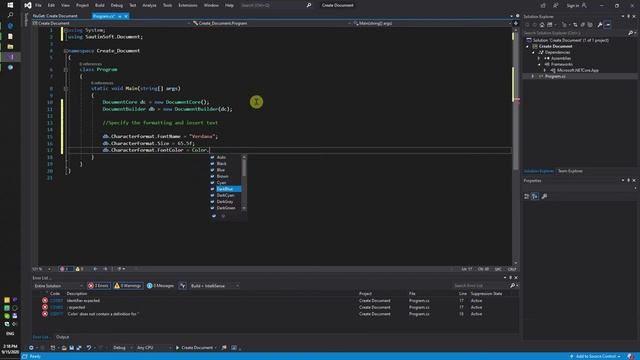
Task: Click the Solution Explorer Properties wrench icon
Action: pos(600,25)
